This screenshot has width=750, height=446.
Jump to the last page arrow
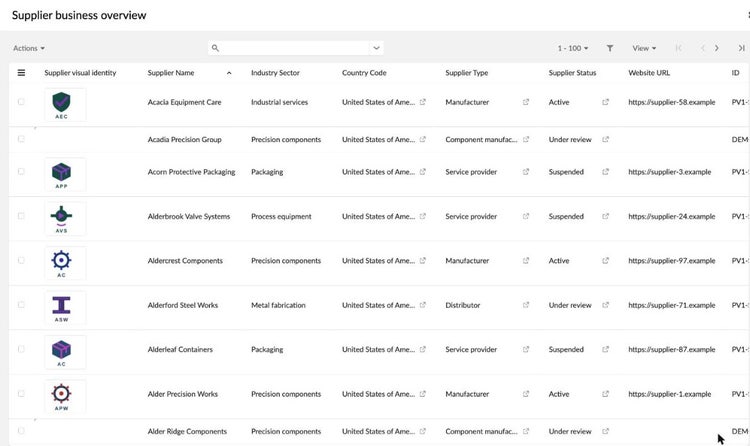tap(741, 48)
